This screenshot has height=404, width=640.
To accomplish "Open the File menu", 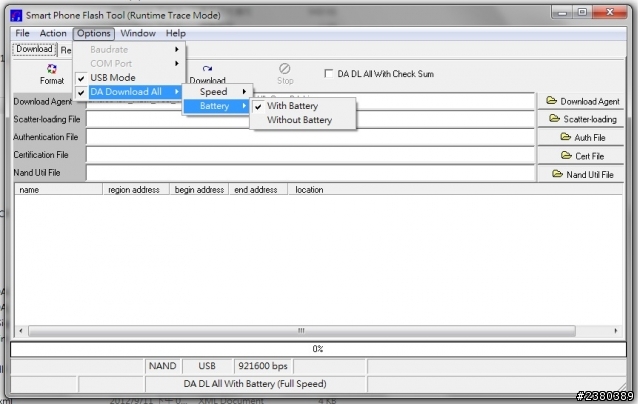I will pyautogui.click(x=22, y=33).
